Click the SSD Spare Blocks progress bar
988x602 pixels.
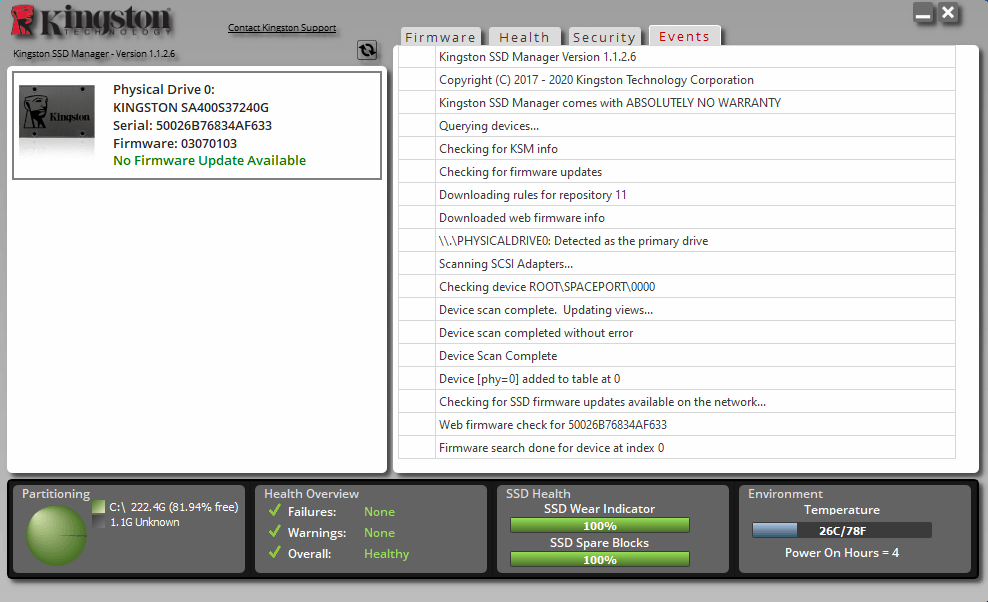600,560
